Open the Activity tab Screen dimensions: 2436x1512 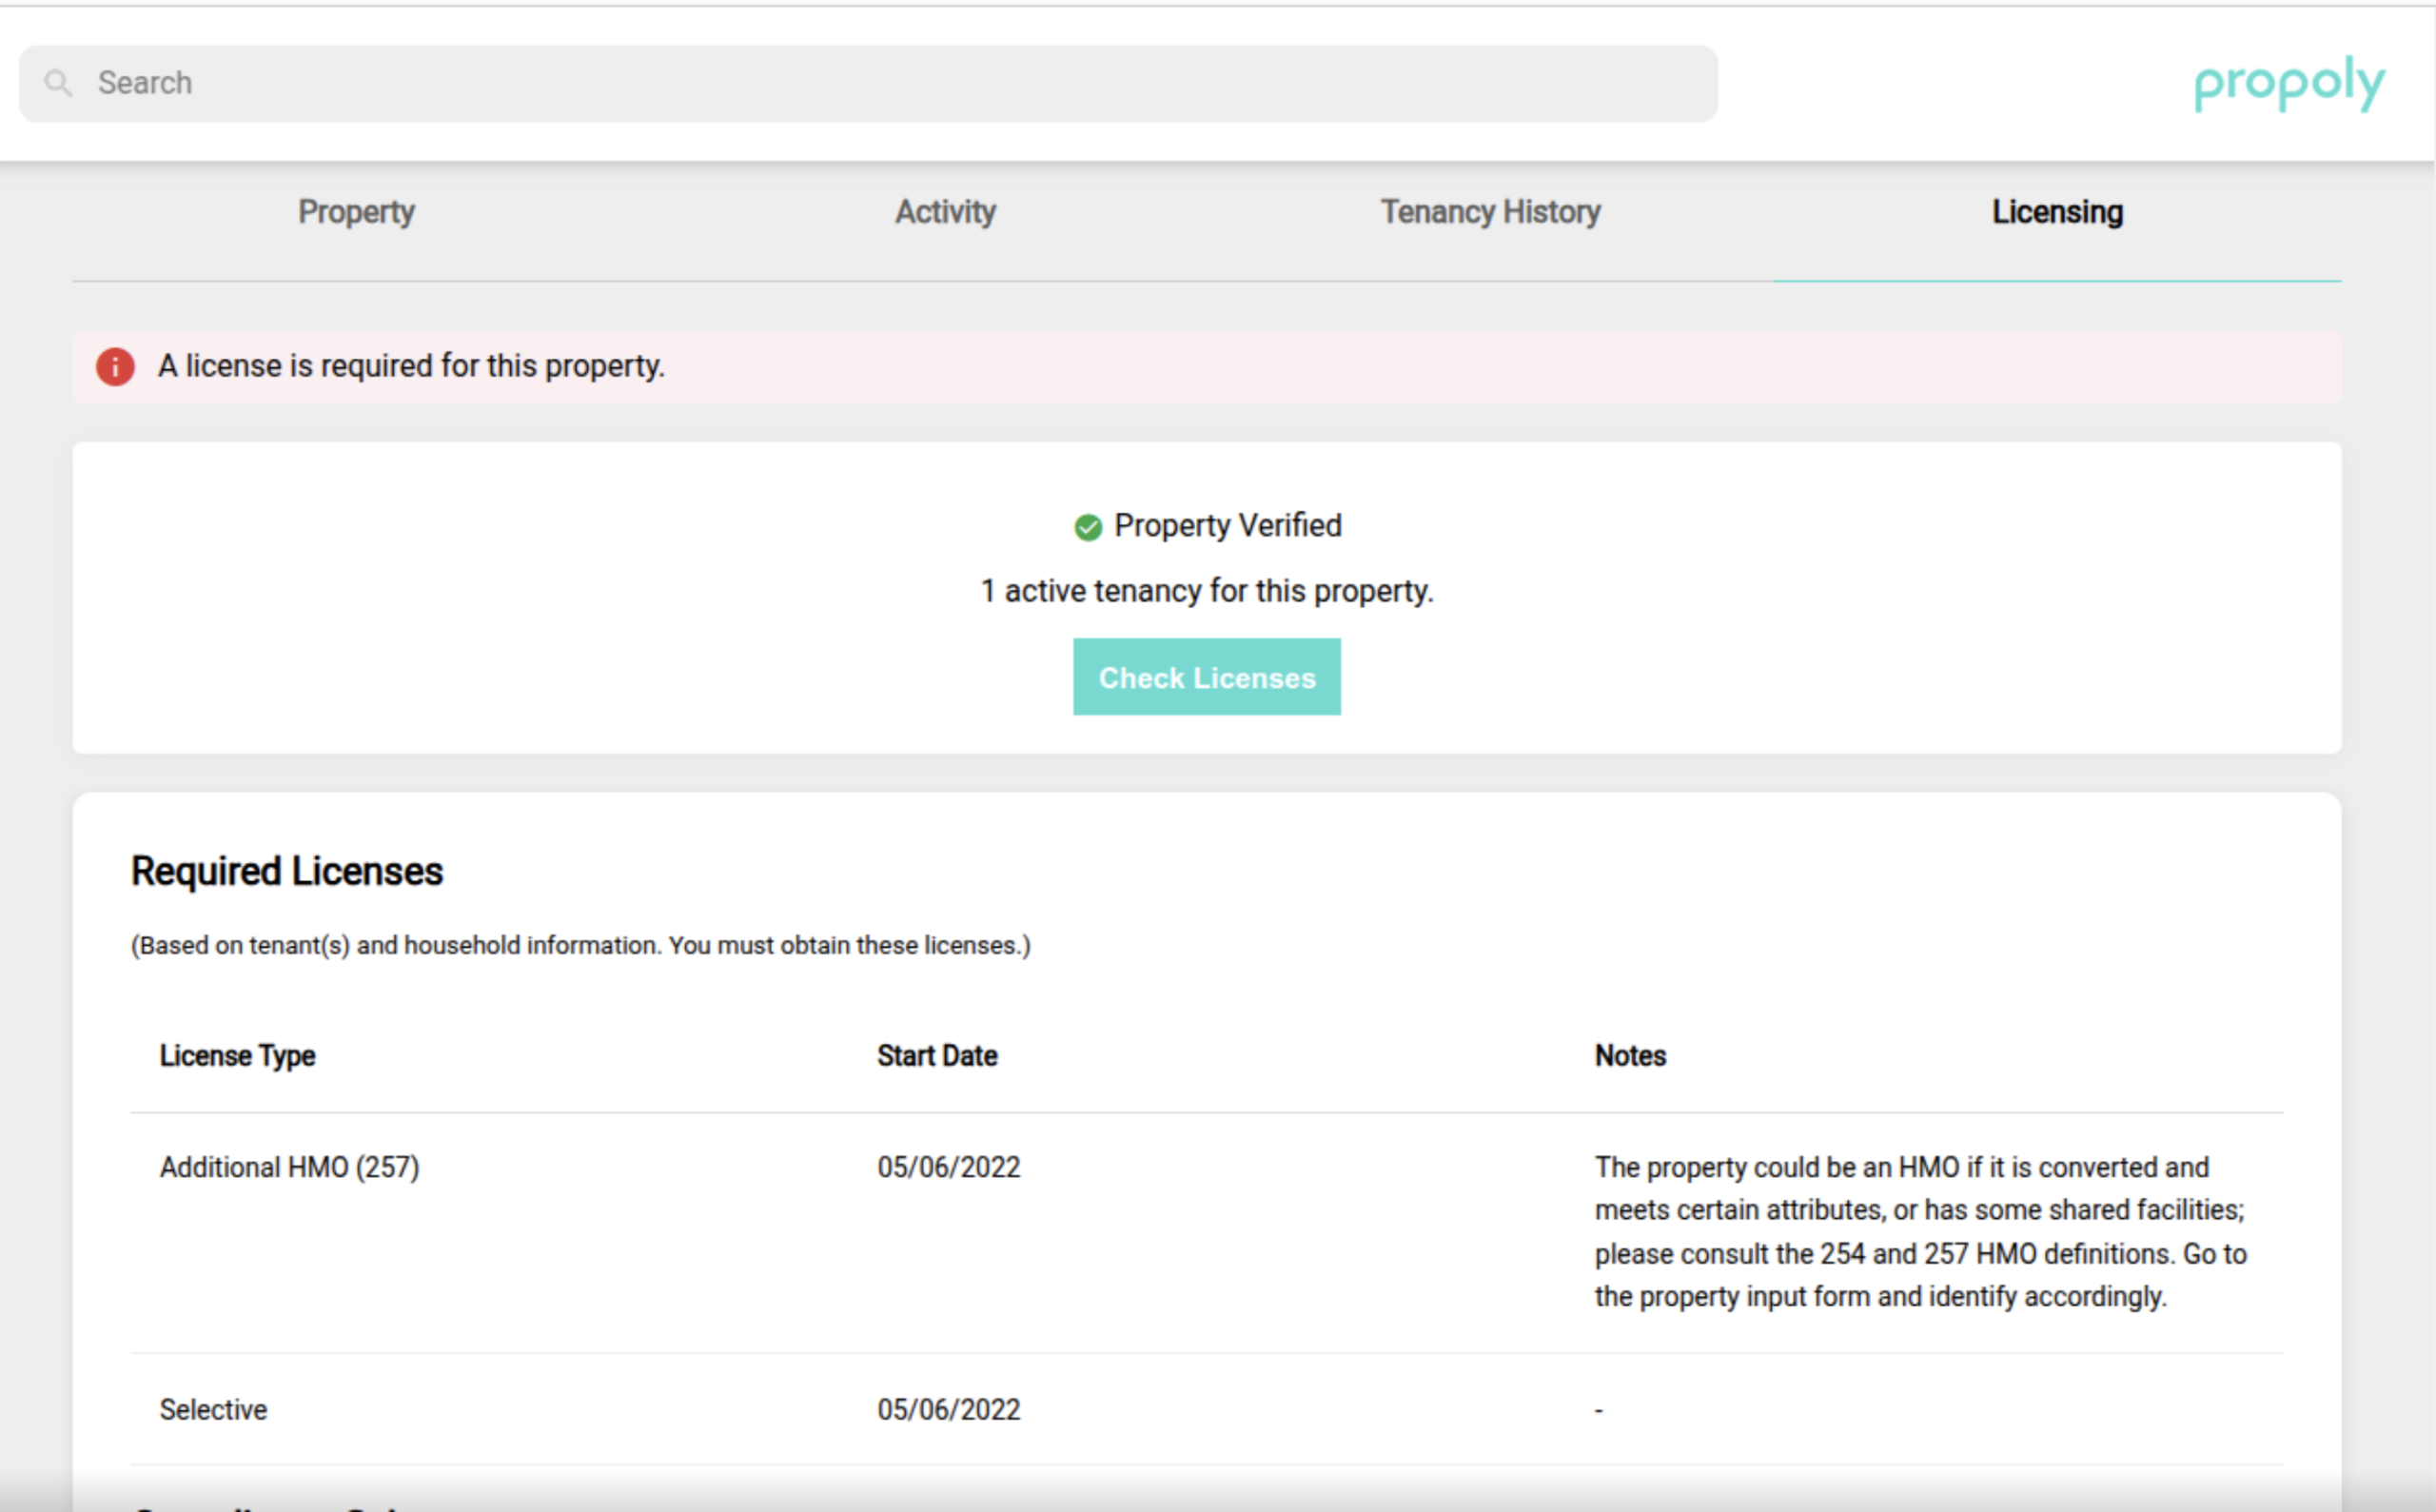(x=945, y=212)
